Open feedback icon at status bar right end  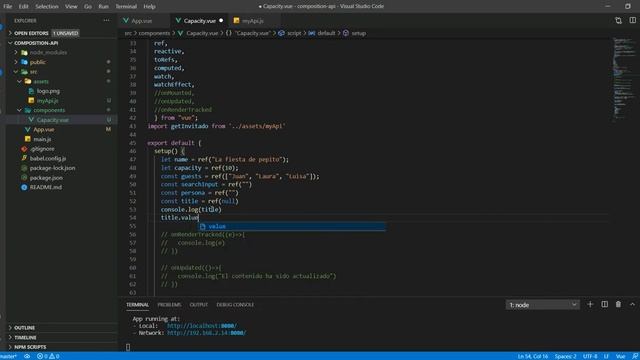point(635,356)
